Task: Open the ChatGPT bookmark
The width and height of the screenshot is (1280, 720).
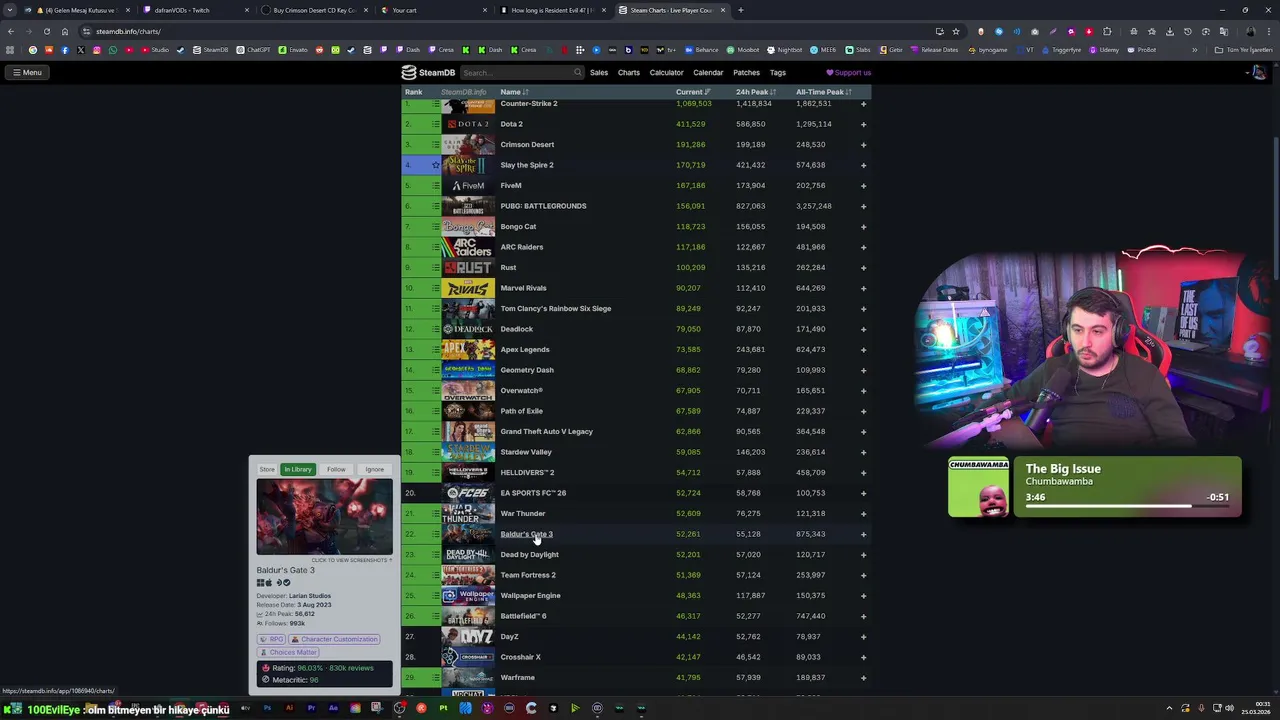Action: pos(253,50)
